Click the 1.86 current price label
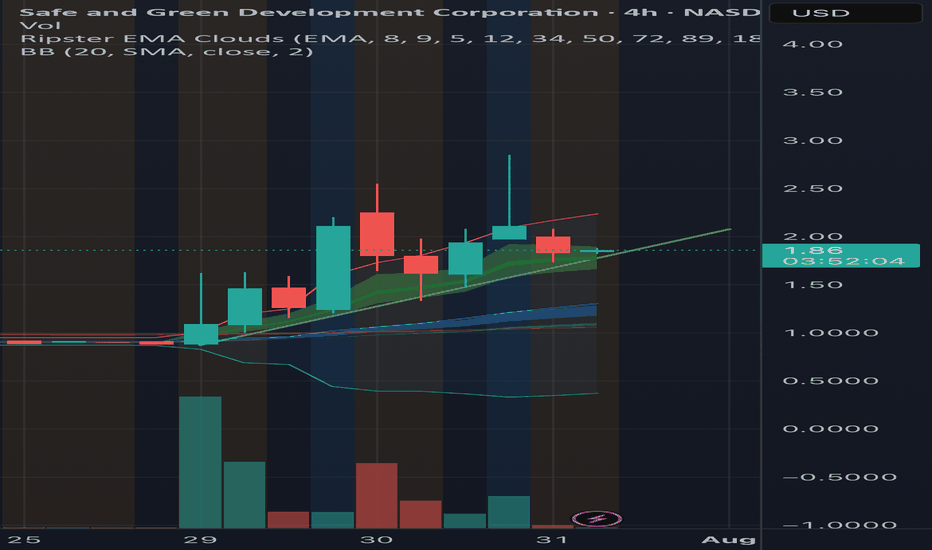Viewport: 932px width, 550px height. tap(840, 255)
